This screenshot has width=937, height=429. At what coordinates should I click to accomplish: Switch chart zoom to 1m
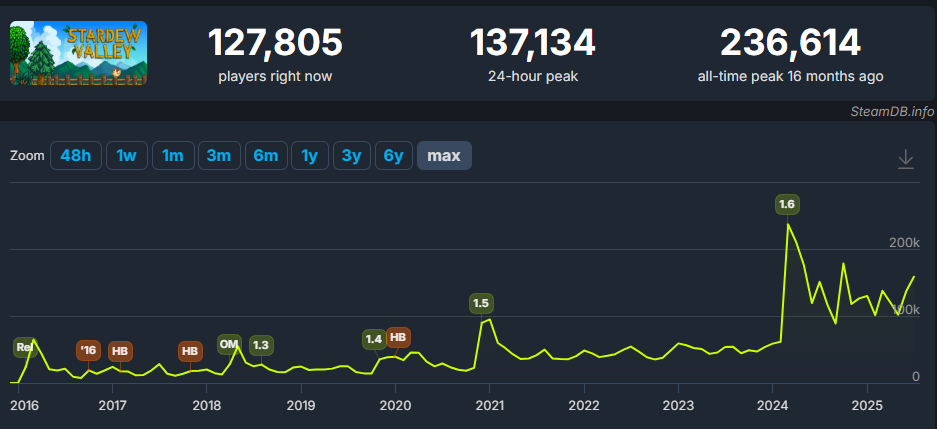pos(173,156)
